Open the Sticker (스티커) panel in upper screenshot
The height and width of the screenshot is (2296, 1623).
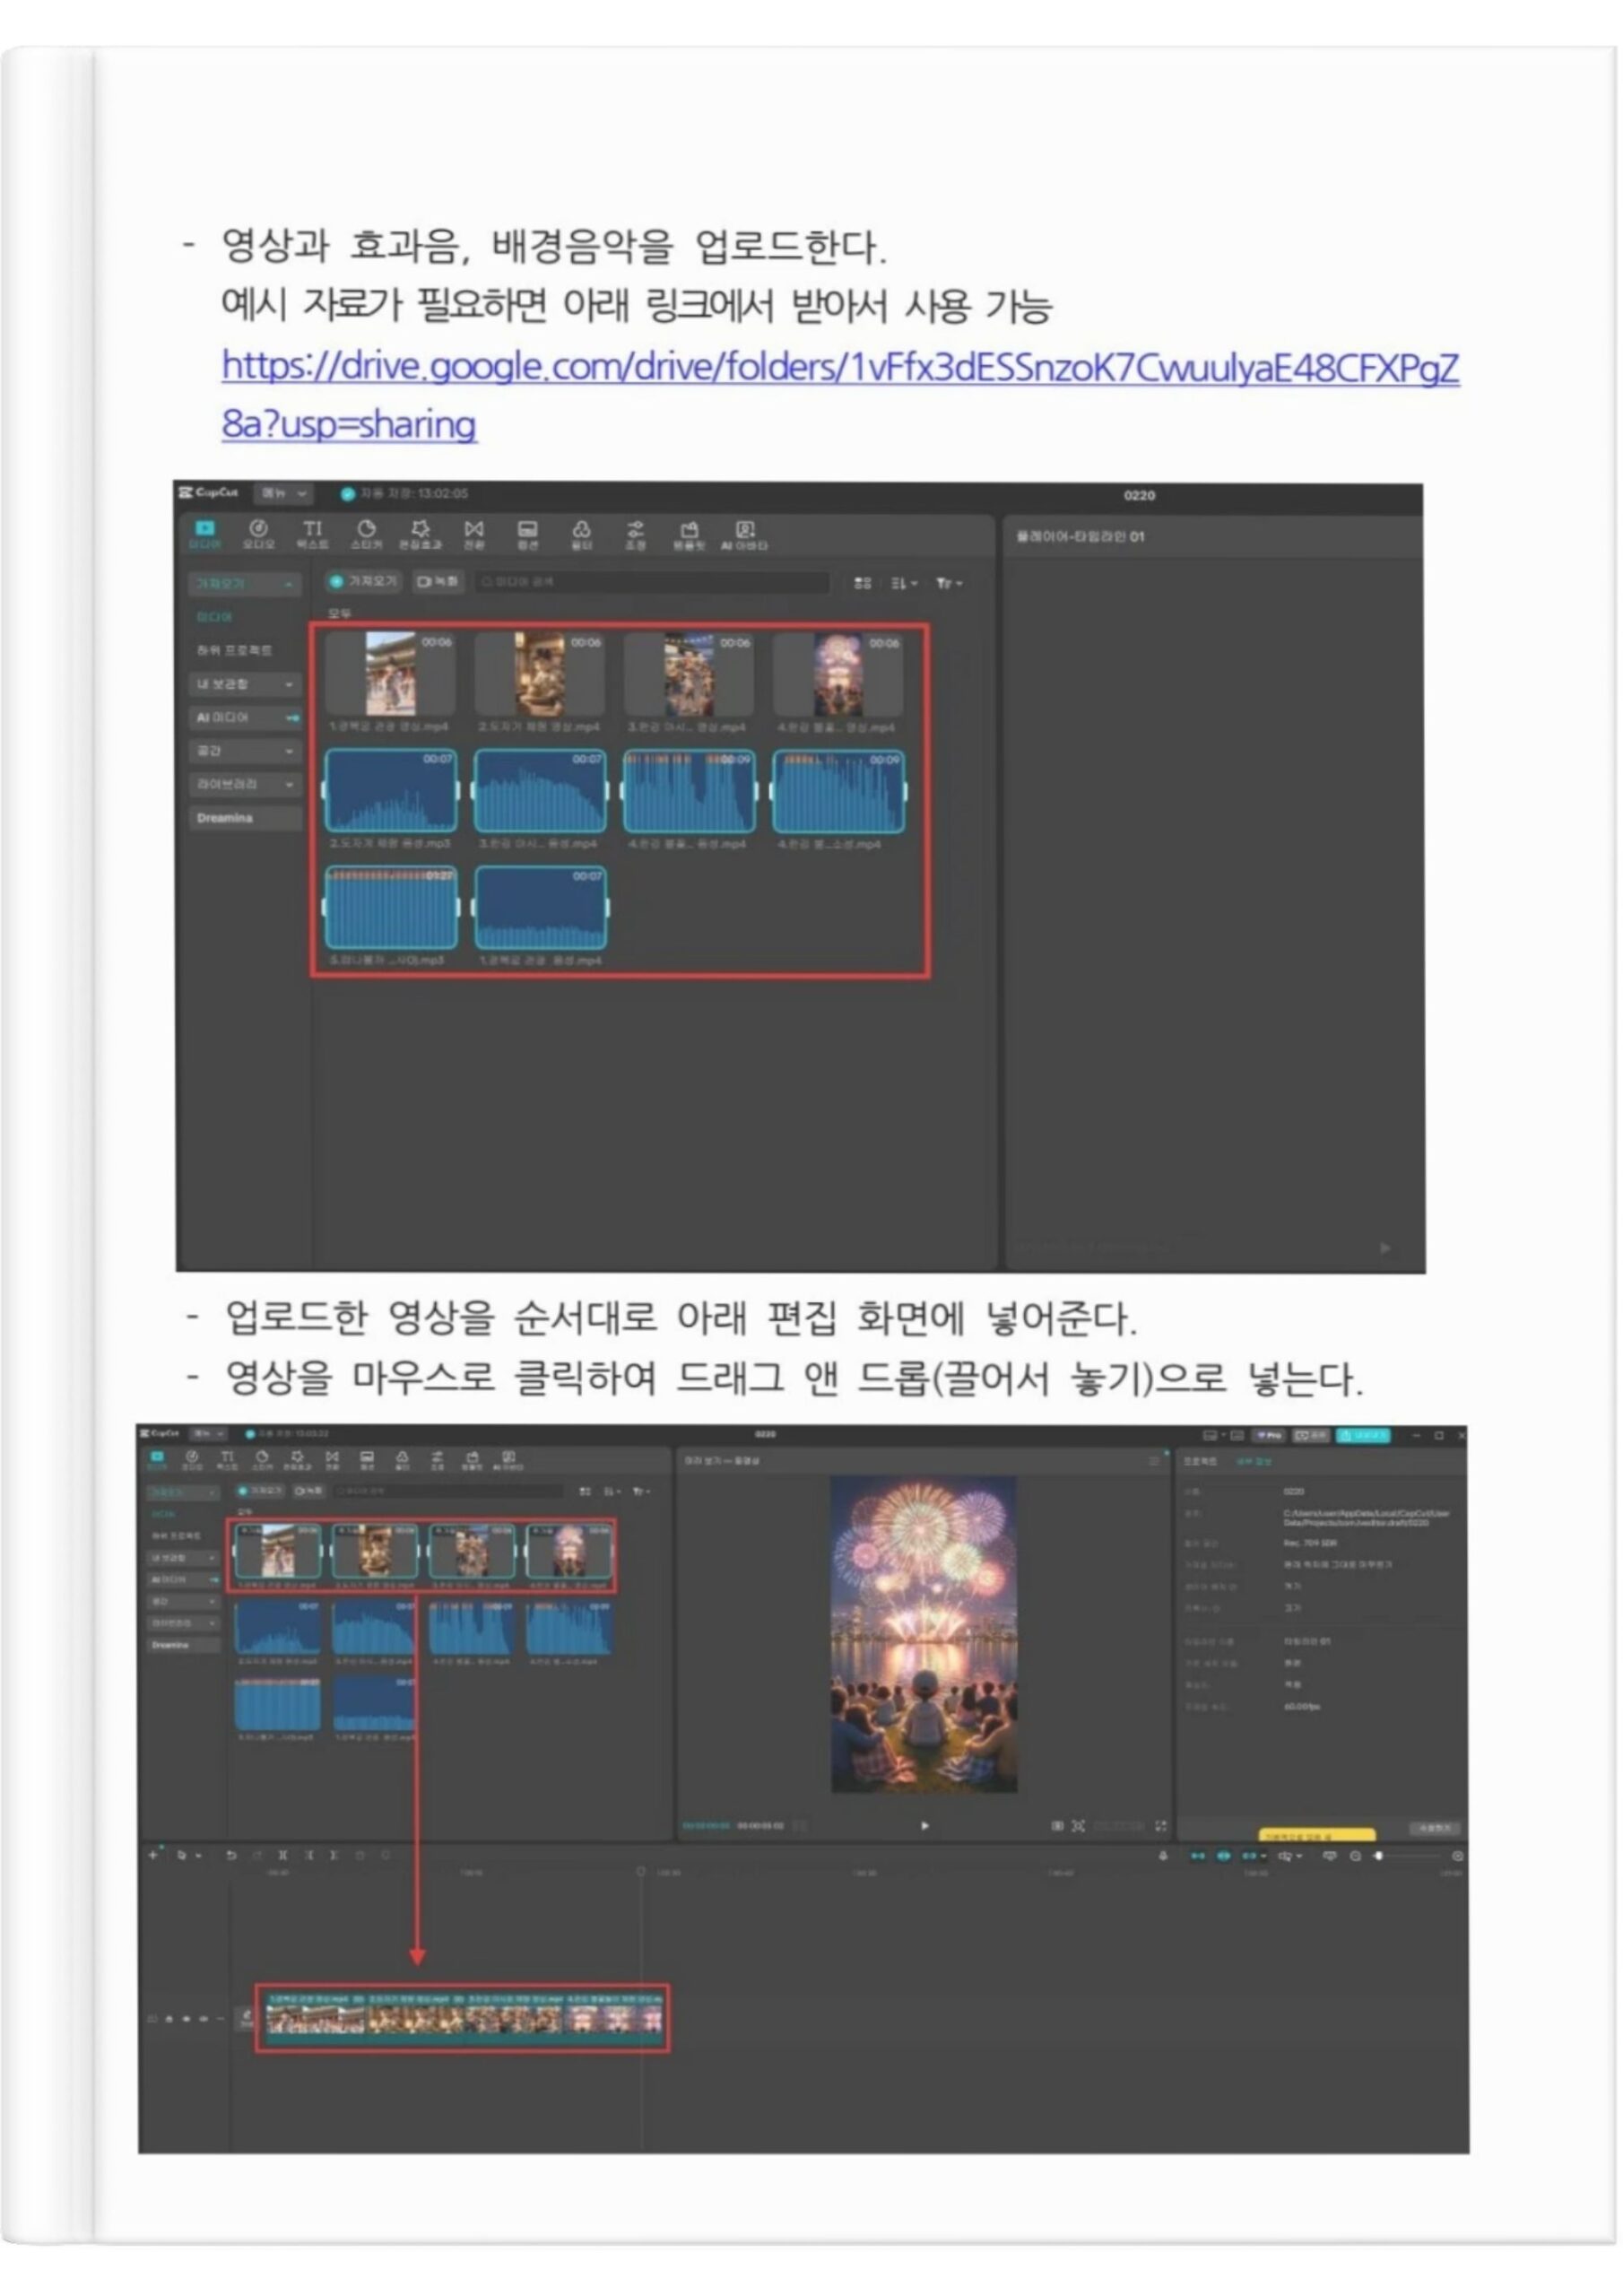pyautogui.click(x=366, y=534)
